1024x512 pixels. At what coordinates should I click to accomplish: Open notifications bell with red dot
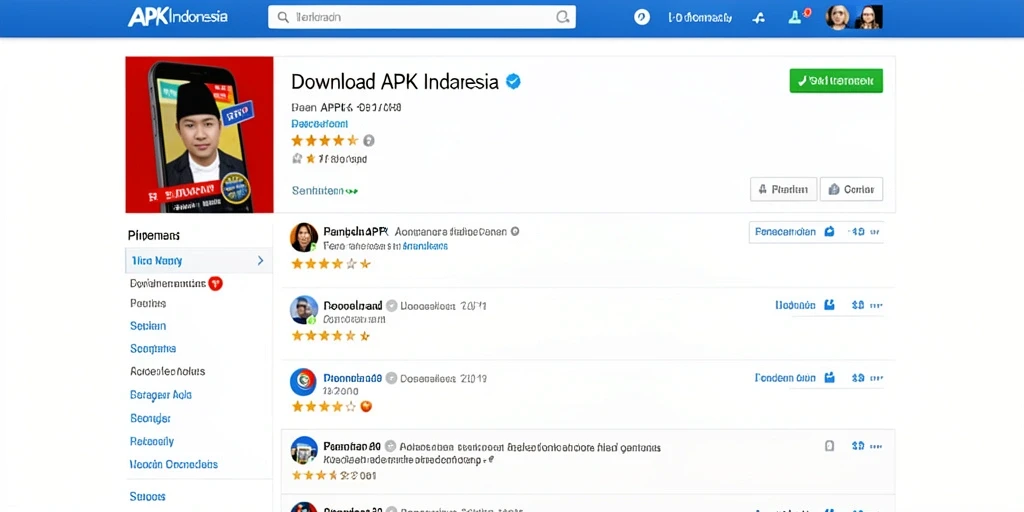(797, 17)
